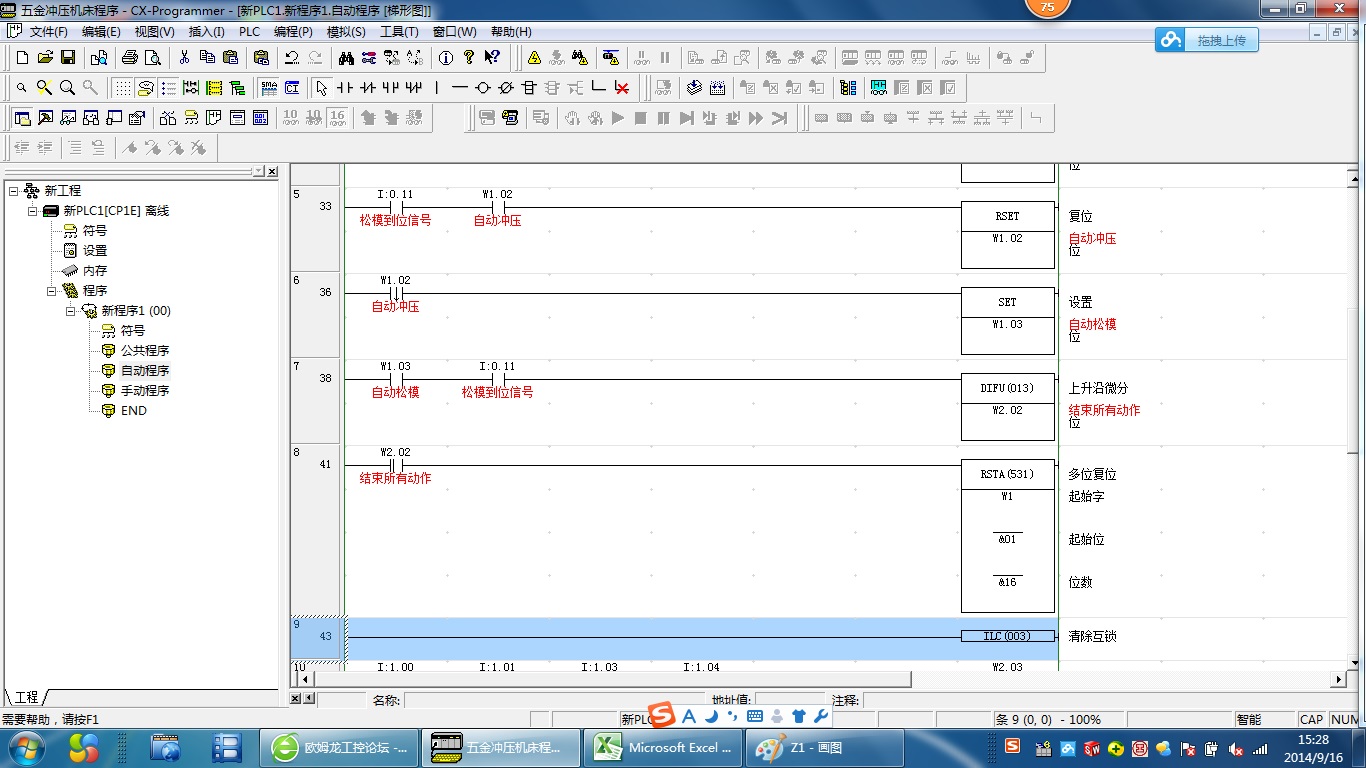Screen dimensions: 1366x768
Task: Click the Save file toolbar icon
Action: 68,58
